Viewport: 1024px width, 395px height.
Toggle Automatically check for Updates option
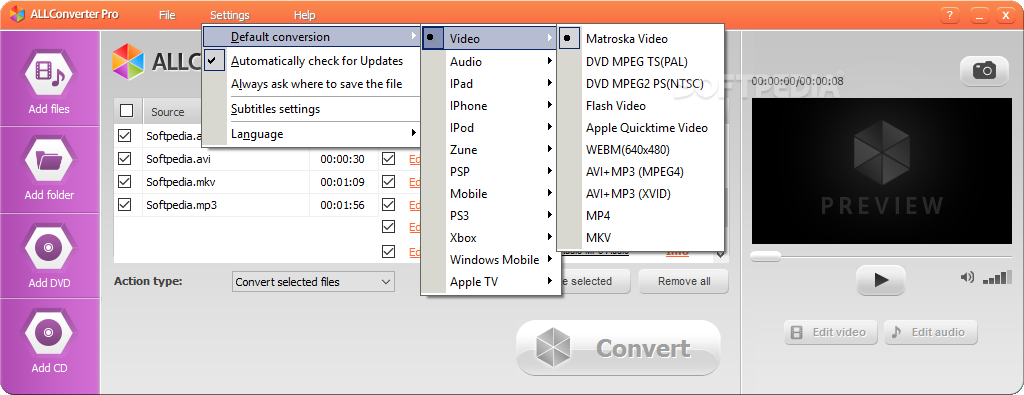[x=311, y=61]
